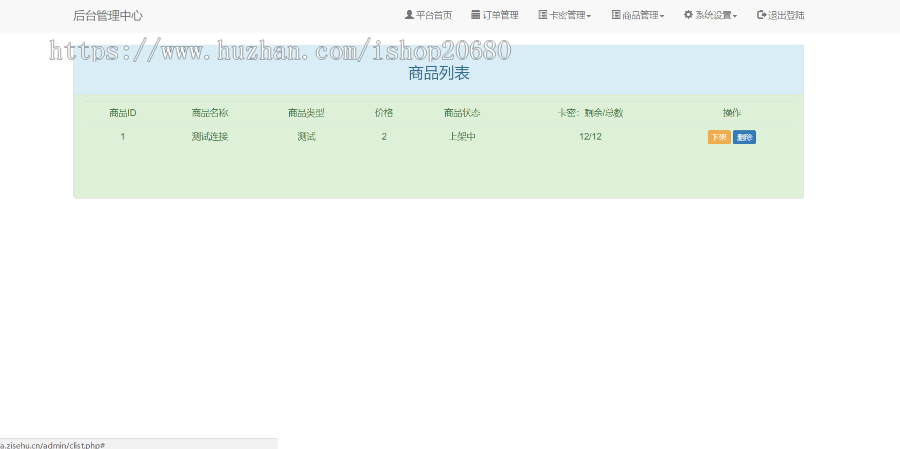
Task: Click the 价格 column header
Action: [x=384, y=113]
